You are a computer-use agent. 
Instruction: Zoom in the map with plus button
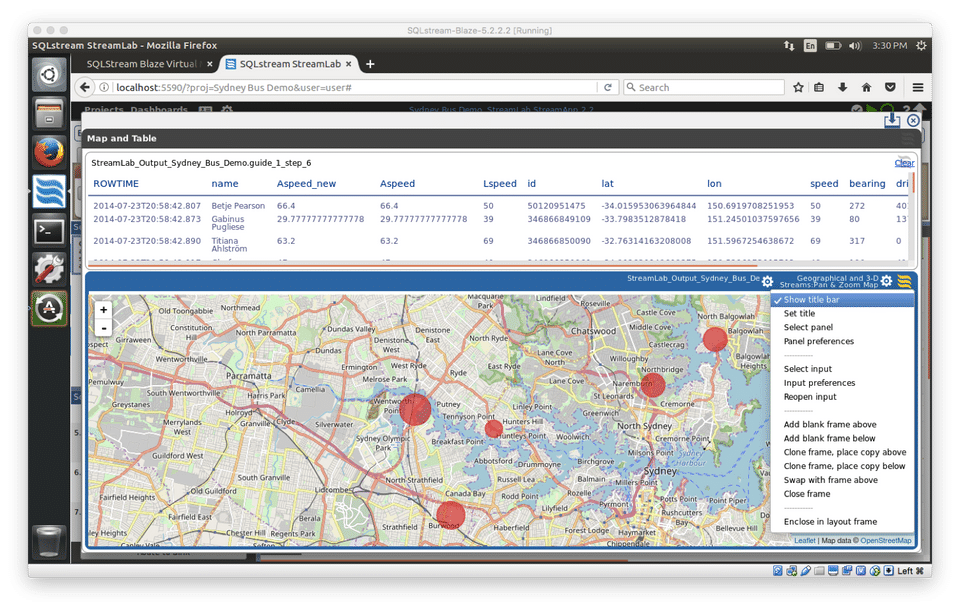[103, 310]
